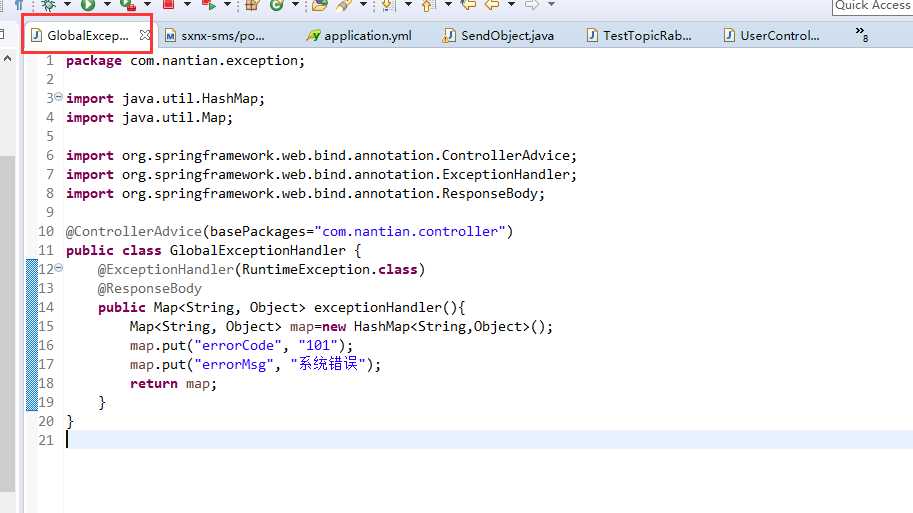Image resolution: width=913 pixels, height=513 pixels.
Task: Click the New Java Package icon
Action: tap(252, 5)
